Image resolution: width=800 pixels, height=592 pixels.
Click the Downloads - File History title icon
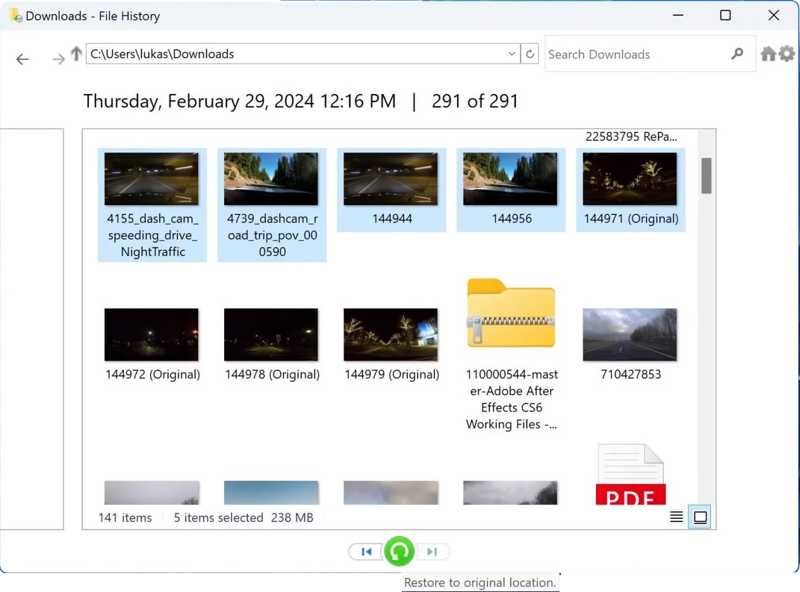click(16, 16)
